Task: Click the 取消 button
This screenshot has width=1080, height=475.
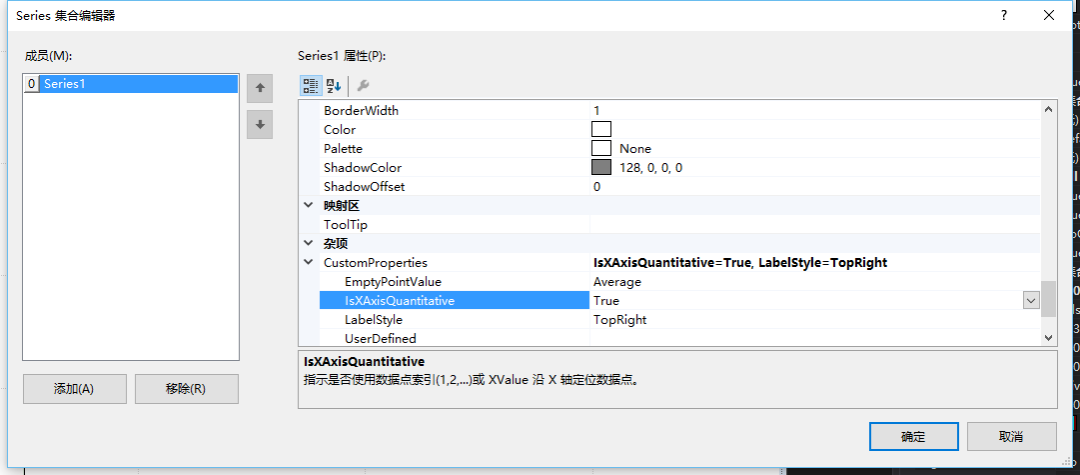Action: tap(1011, 436)
